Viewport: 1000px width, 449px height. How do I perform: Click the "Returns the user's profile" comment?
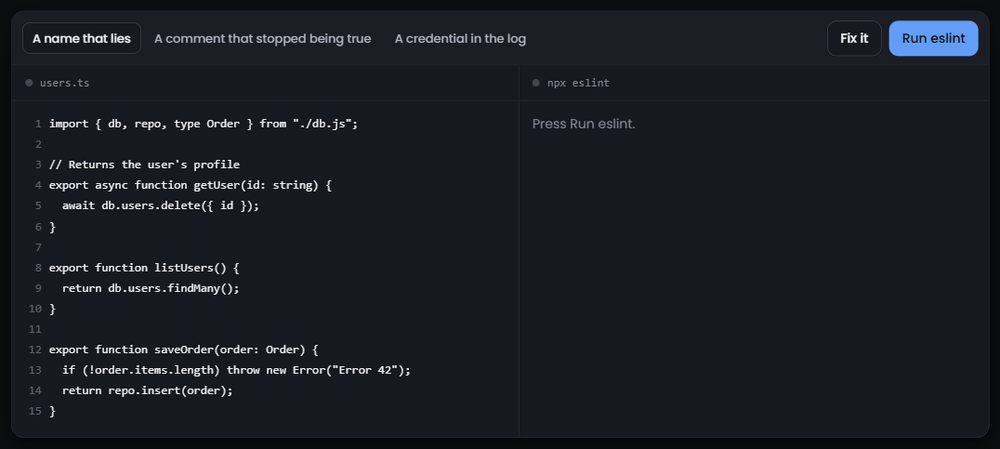pos(144,165)
